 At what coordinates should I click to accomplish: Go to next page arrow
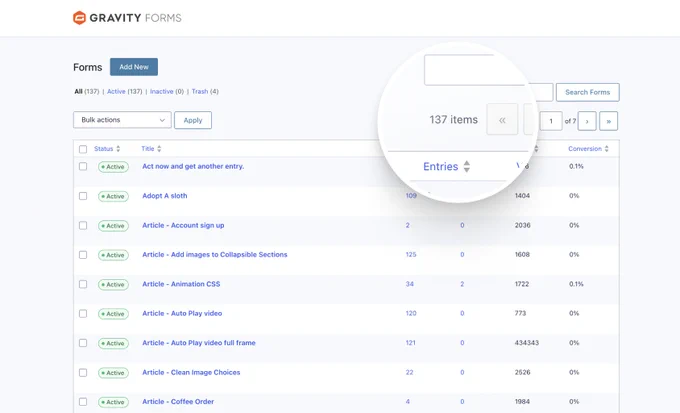(587, 121)
